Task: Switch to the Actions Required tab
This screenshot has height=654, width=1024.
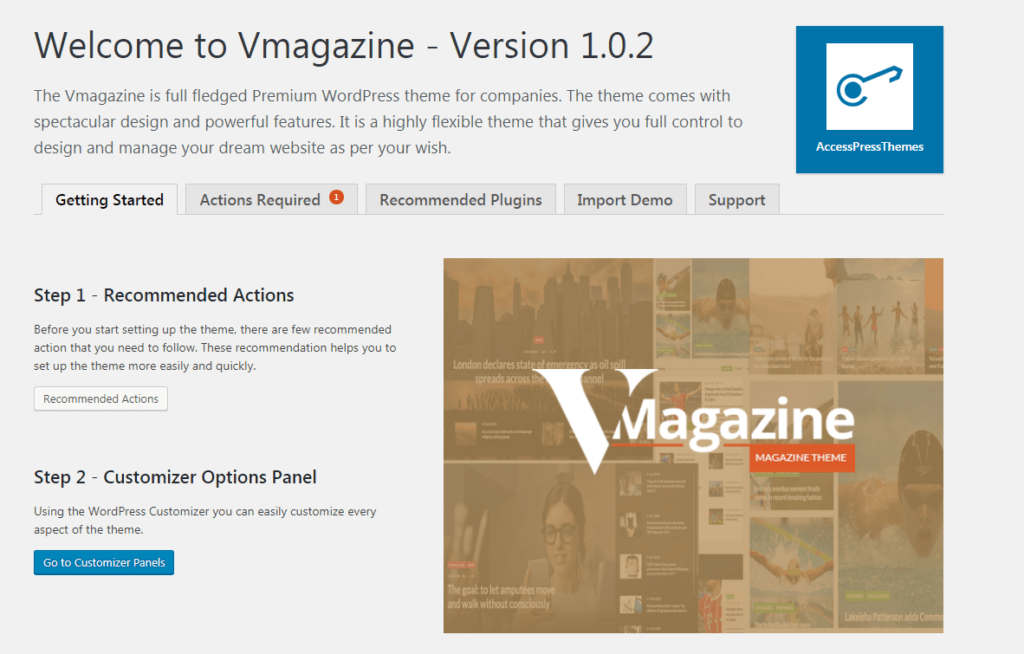Action: point(272,199)
